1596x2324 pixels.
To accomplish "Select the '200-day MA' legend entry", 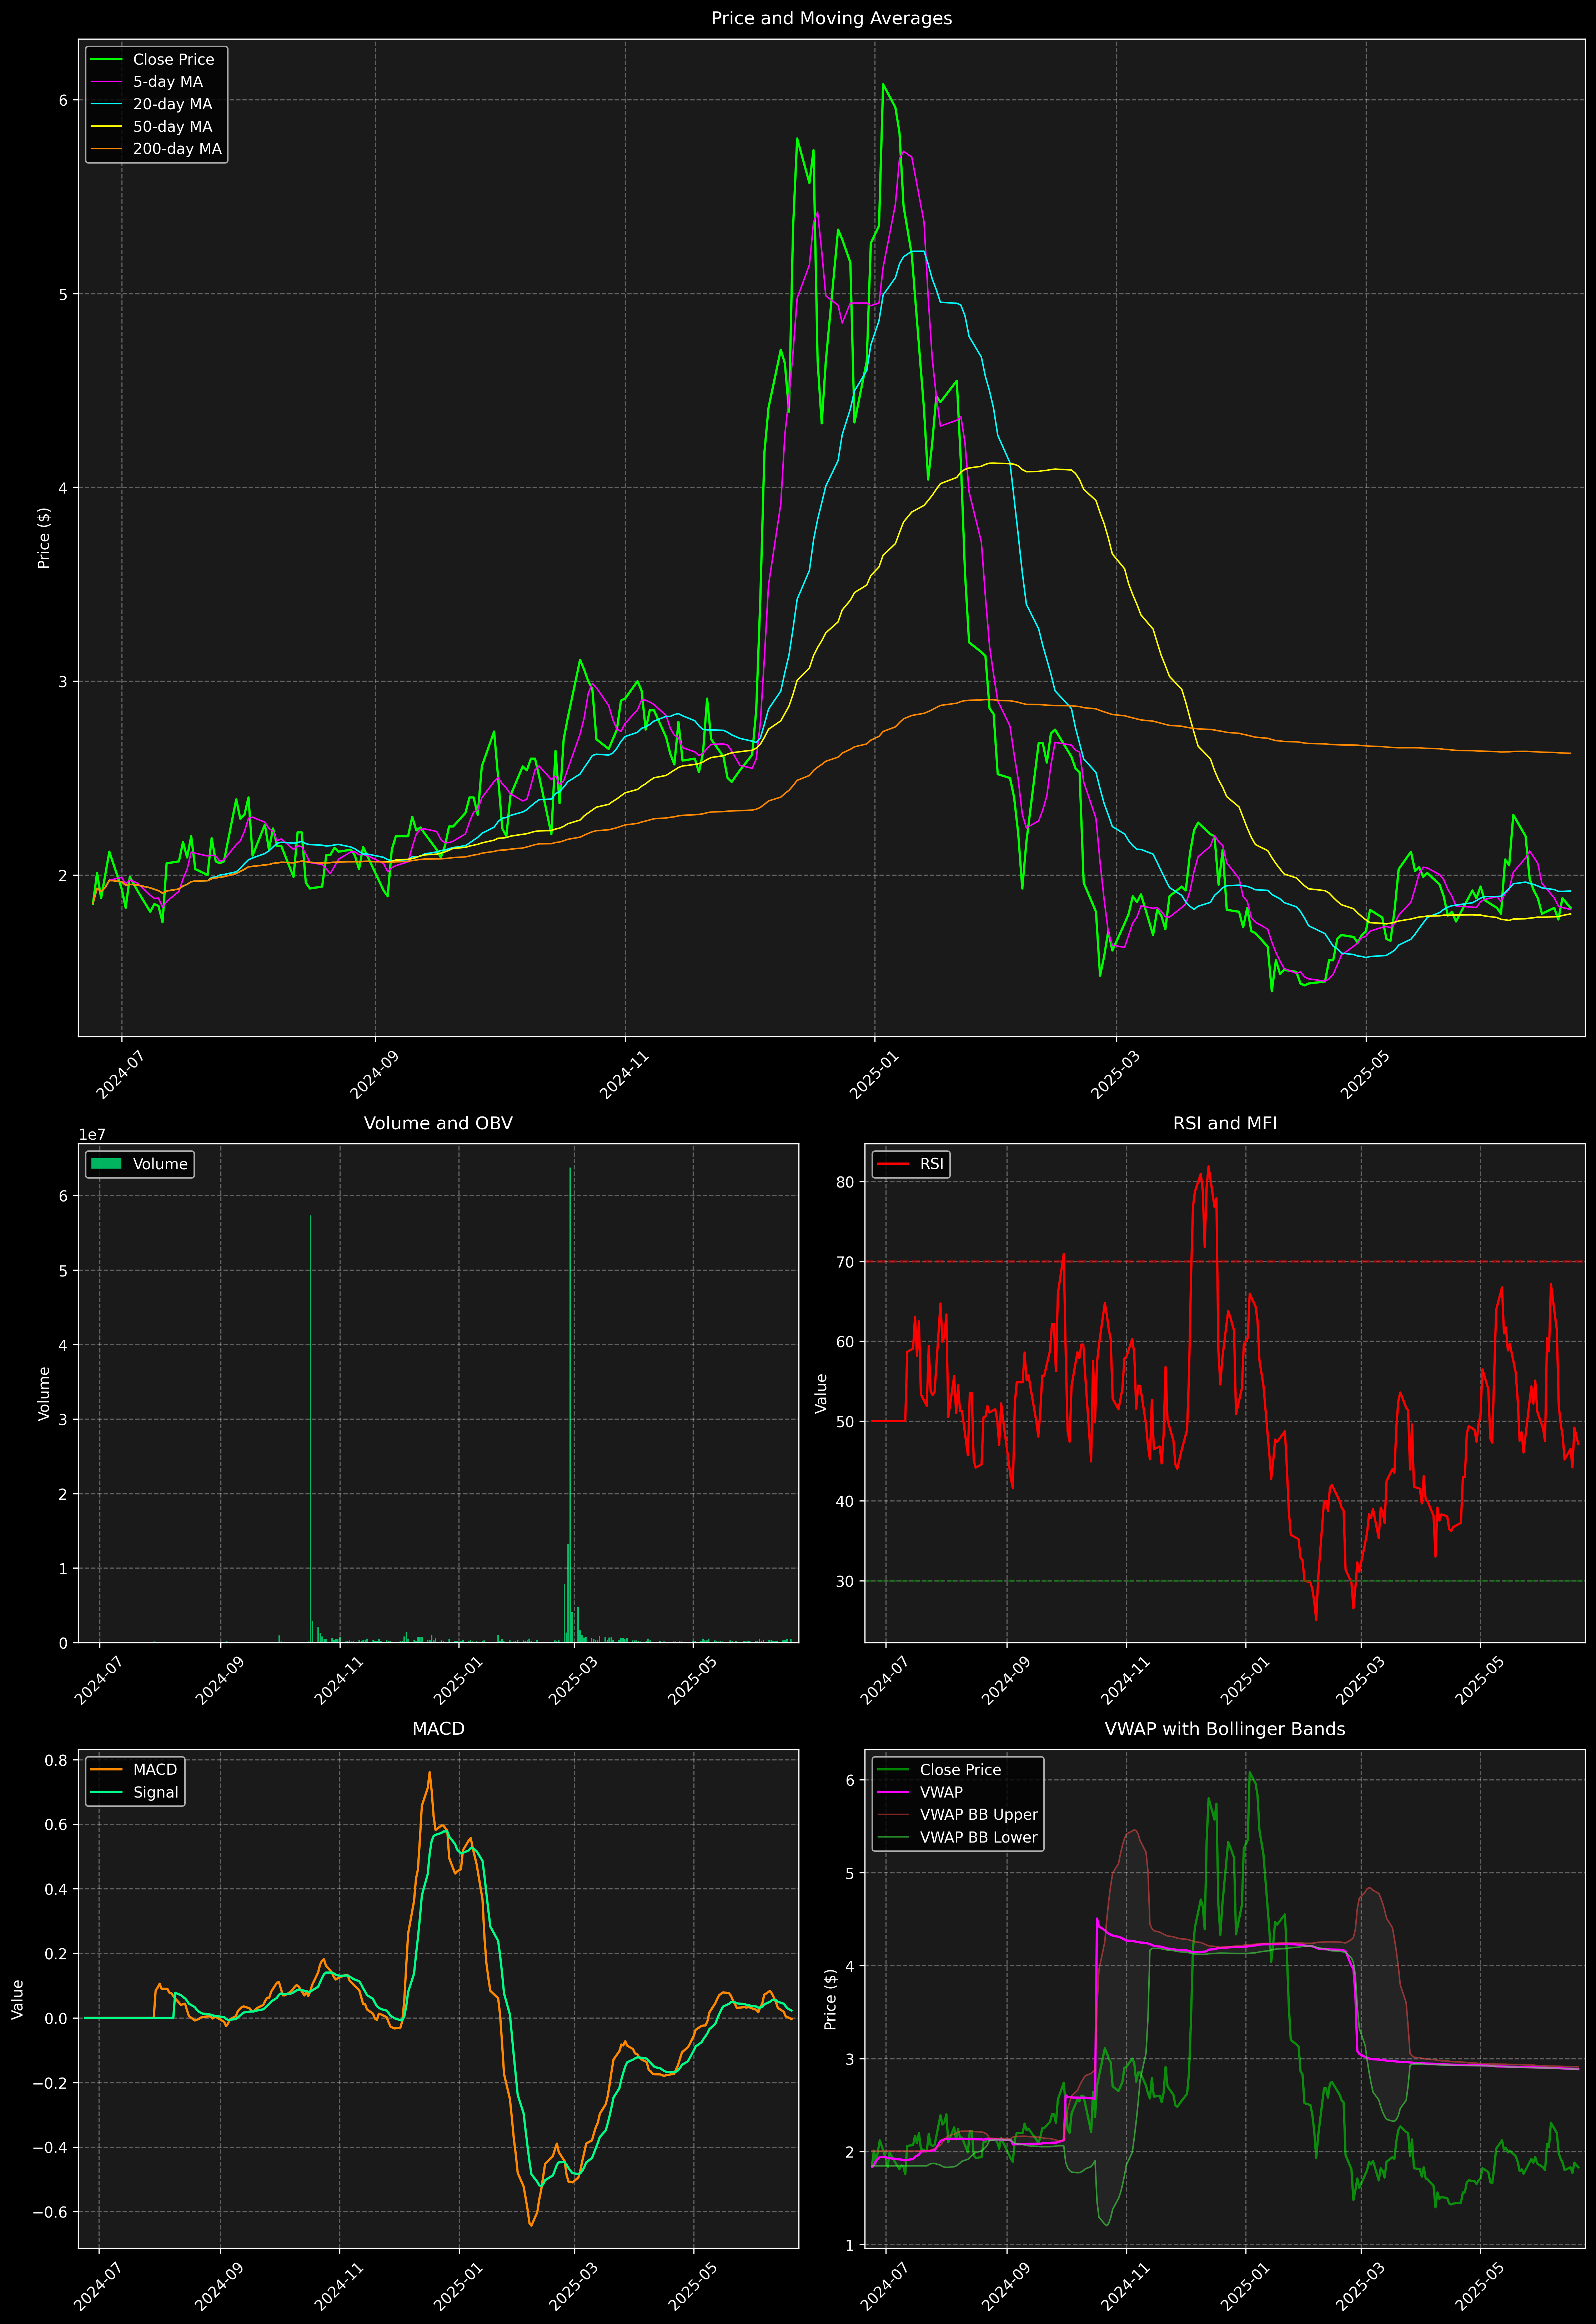I will click(x=156, y=149).
